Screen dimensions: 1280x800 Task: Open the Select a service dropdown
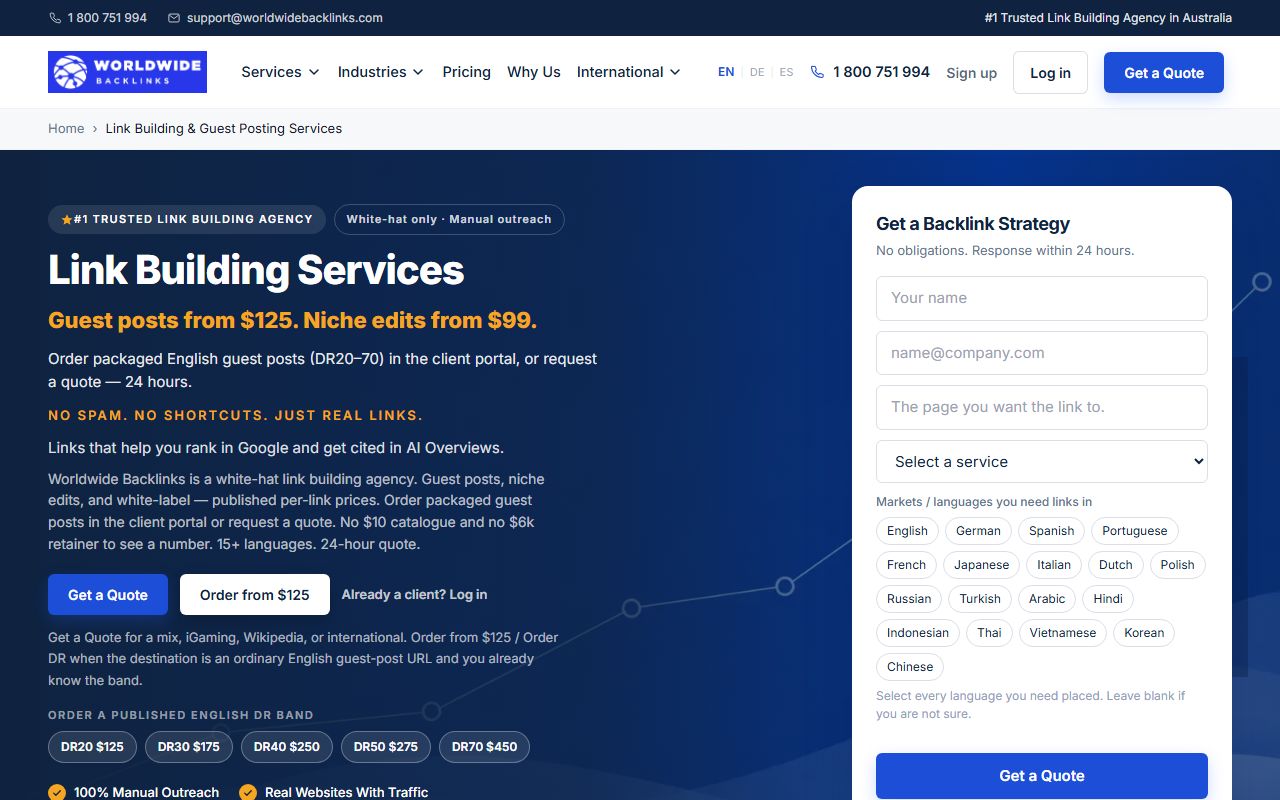[x=1042, y=462]
